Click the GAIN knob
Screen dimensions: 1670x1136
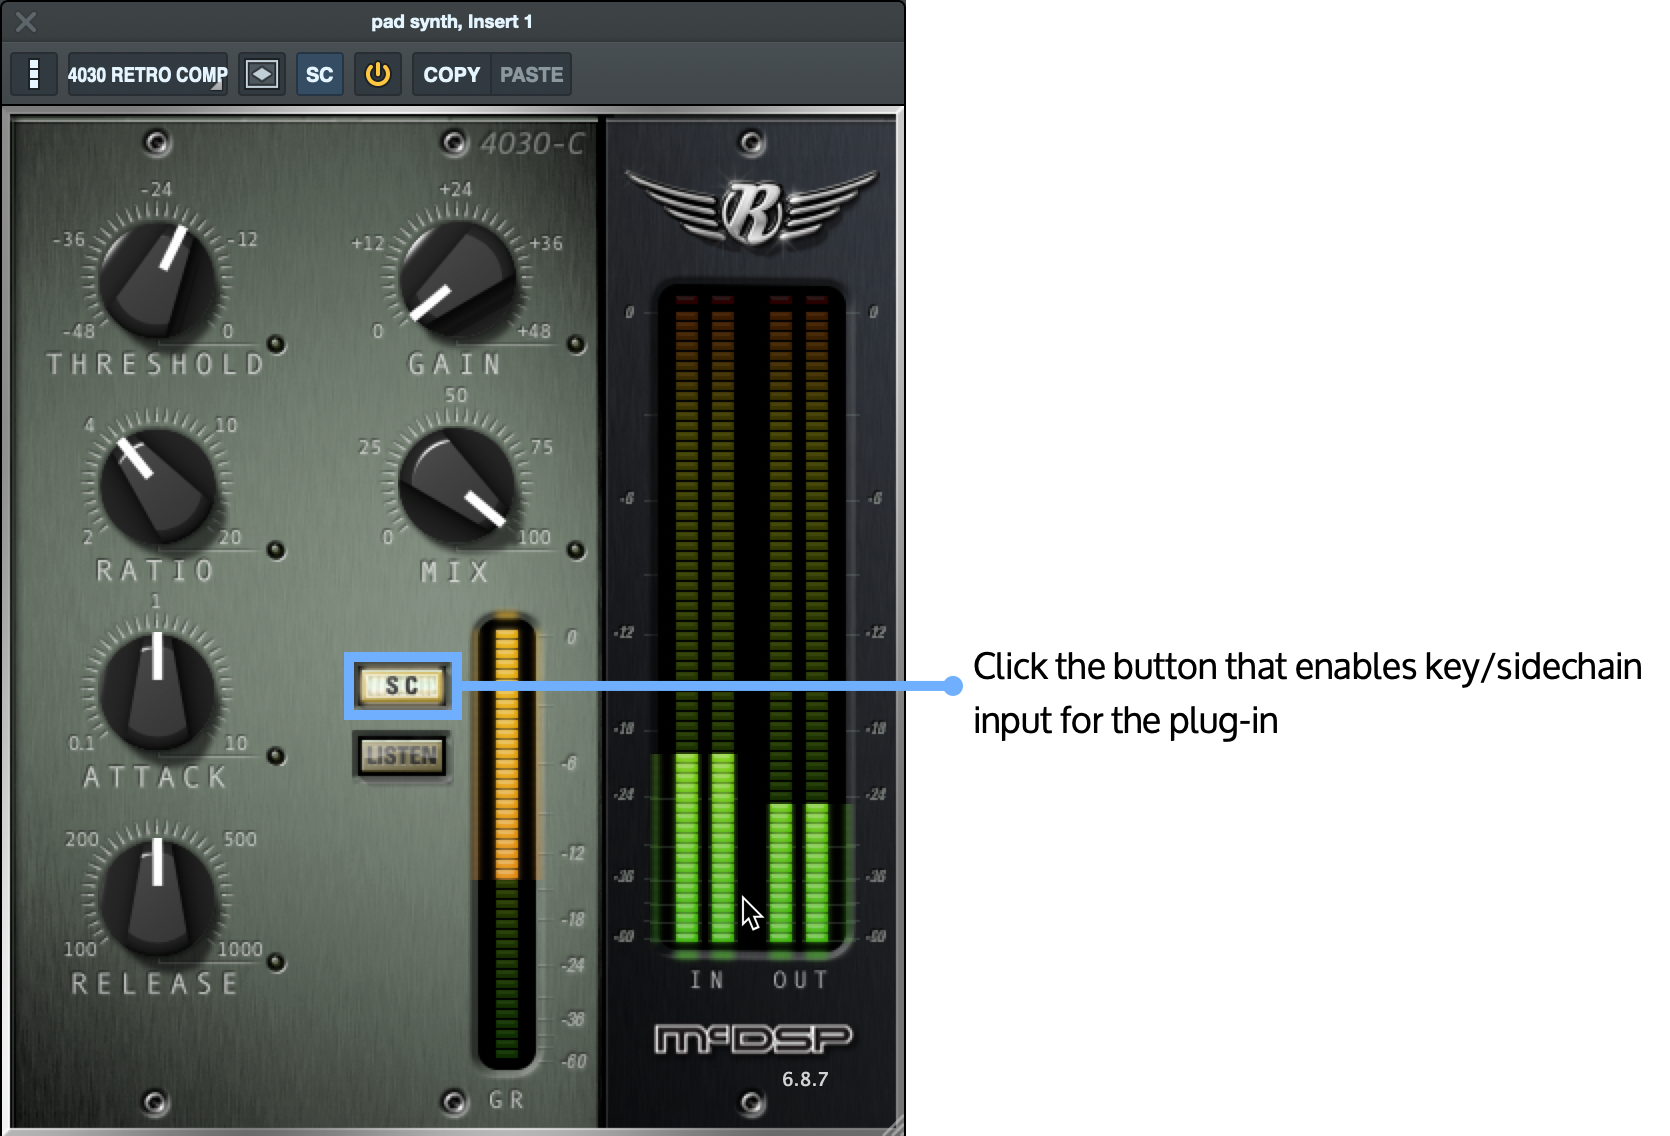pyautogui.click(x=457, y=280)
